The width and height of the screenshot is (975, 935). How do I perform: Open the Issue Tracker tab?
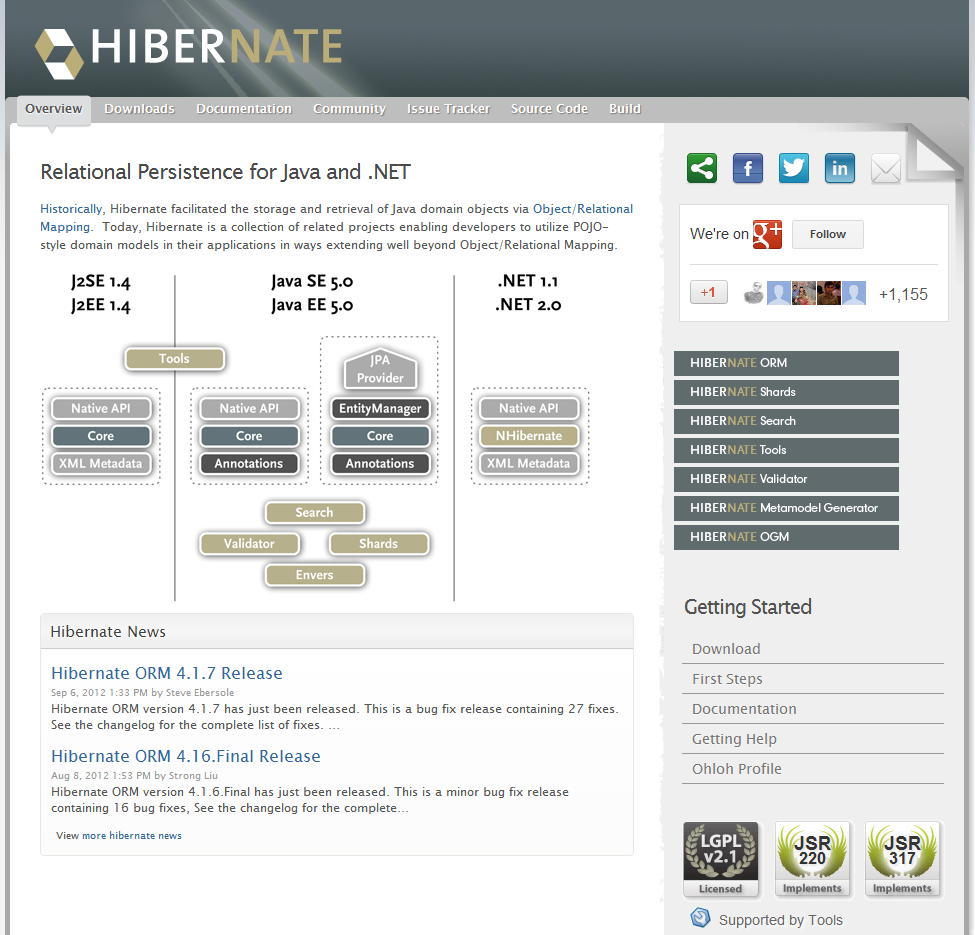[448, 109]
